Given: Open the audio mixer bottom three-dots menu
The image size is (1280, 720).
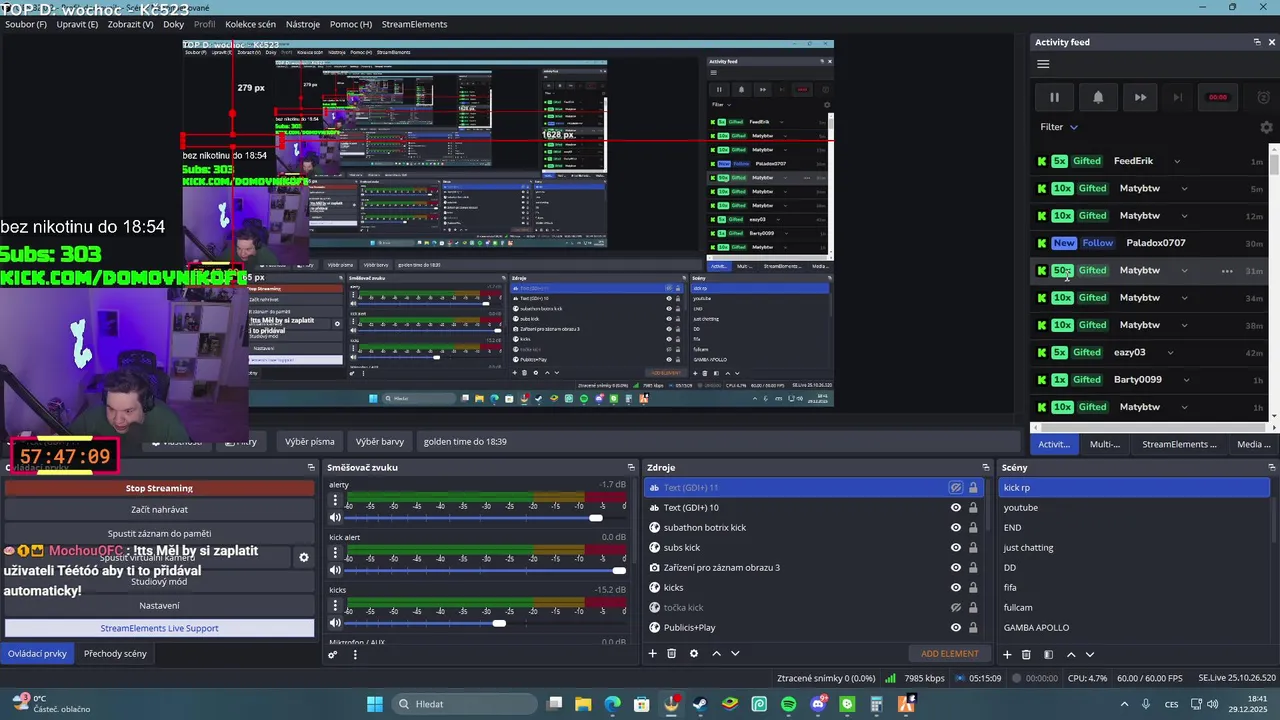Looking at the screenshot, I should [355, 655].
